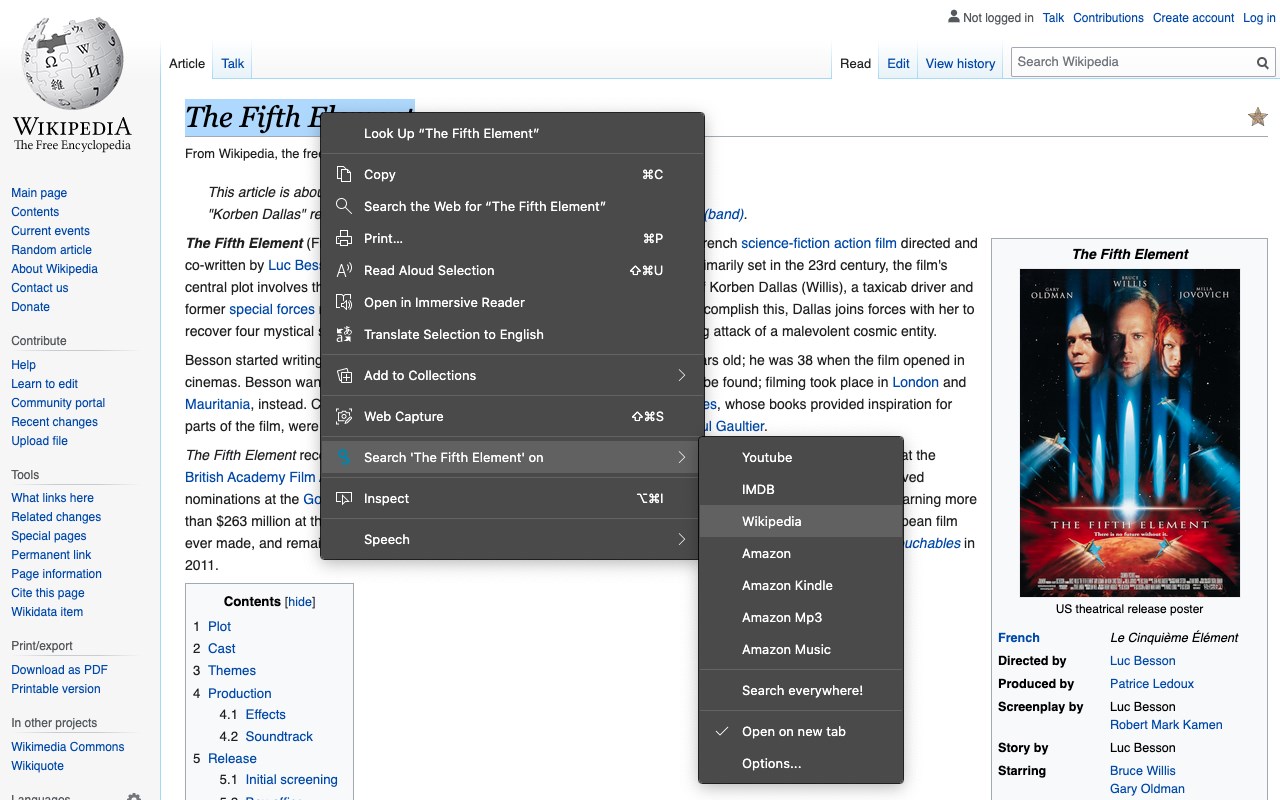The image size is (1280, 800).
Task: Click the Wikipedia globe logo
Action: click(x=72, y=63)
